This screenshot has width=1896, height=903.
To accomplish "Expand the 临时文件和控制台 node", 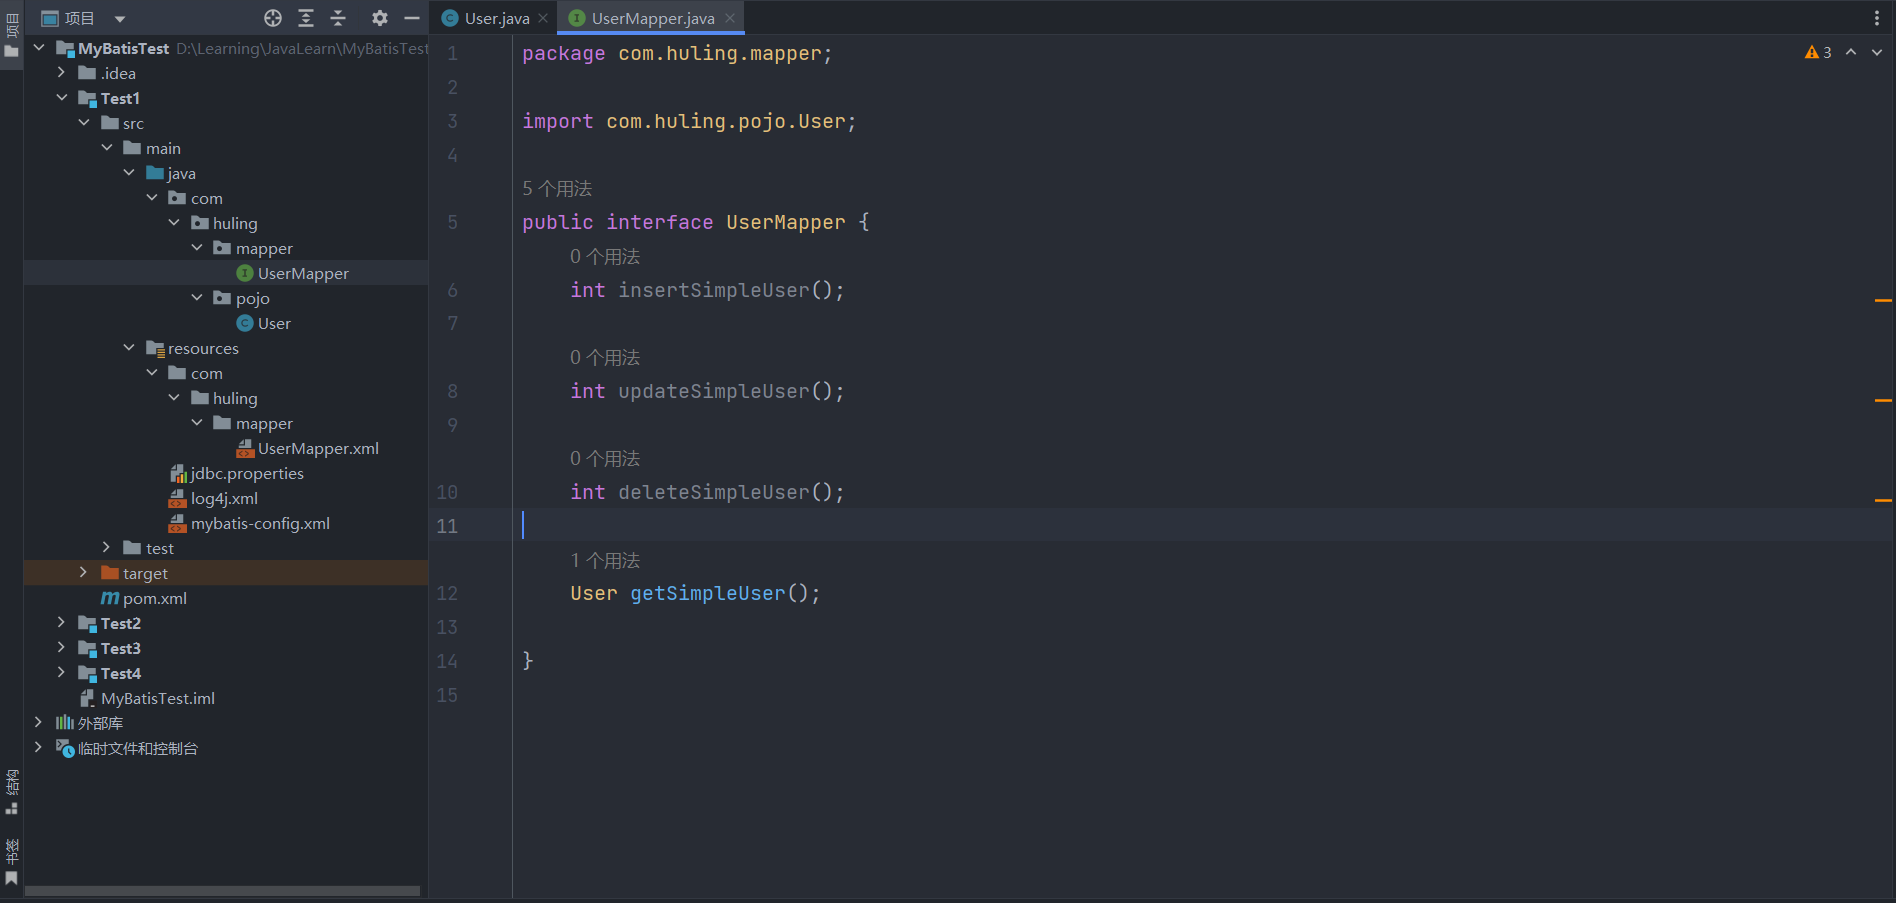I will (x=39, y=747).
